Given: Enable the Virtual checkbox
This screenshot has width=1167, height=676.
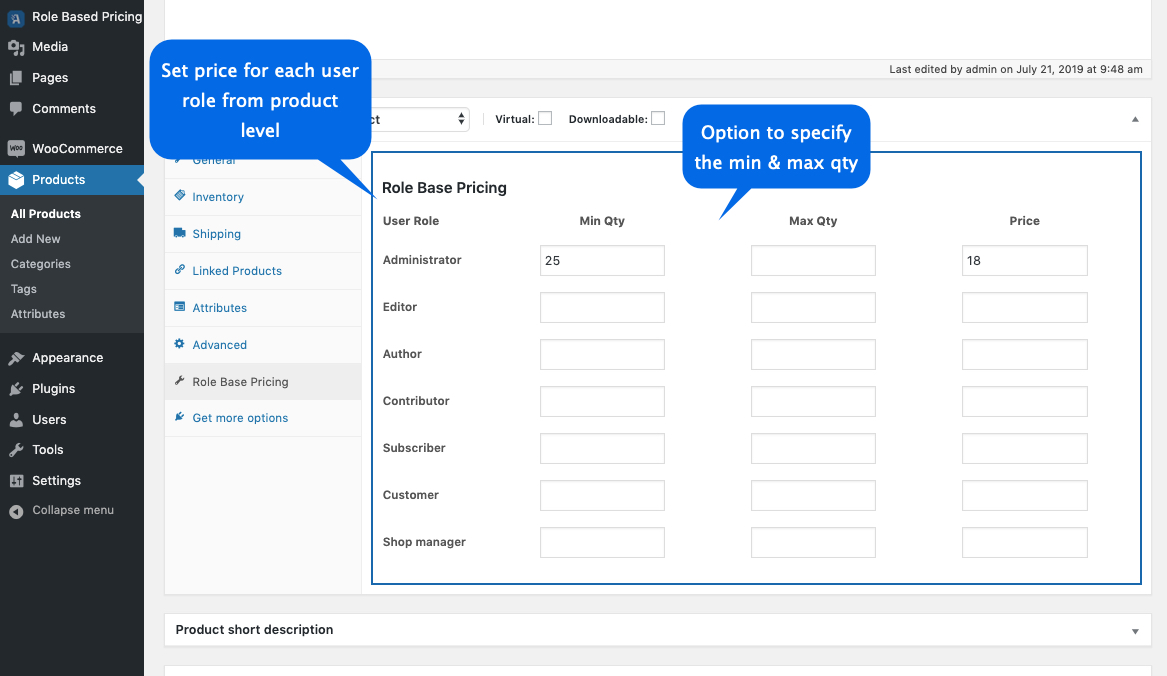Looking at the screenshot, I should [x=545, y=118].
